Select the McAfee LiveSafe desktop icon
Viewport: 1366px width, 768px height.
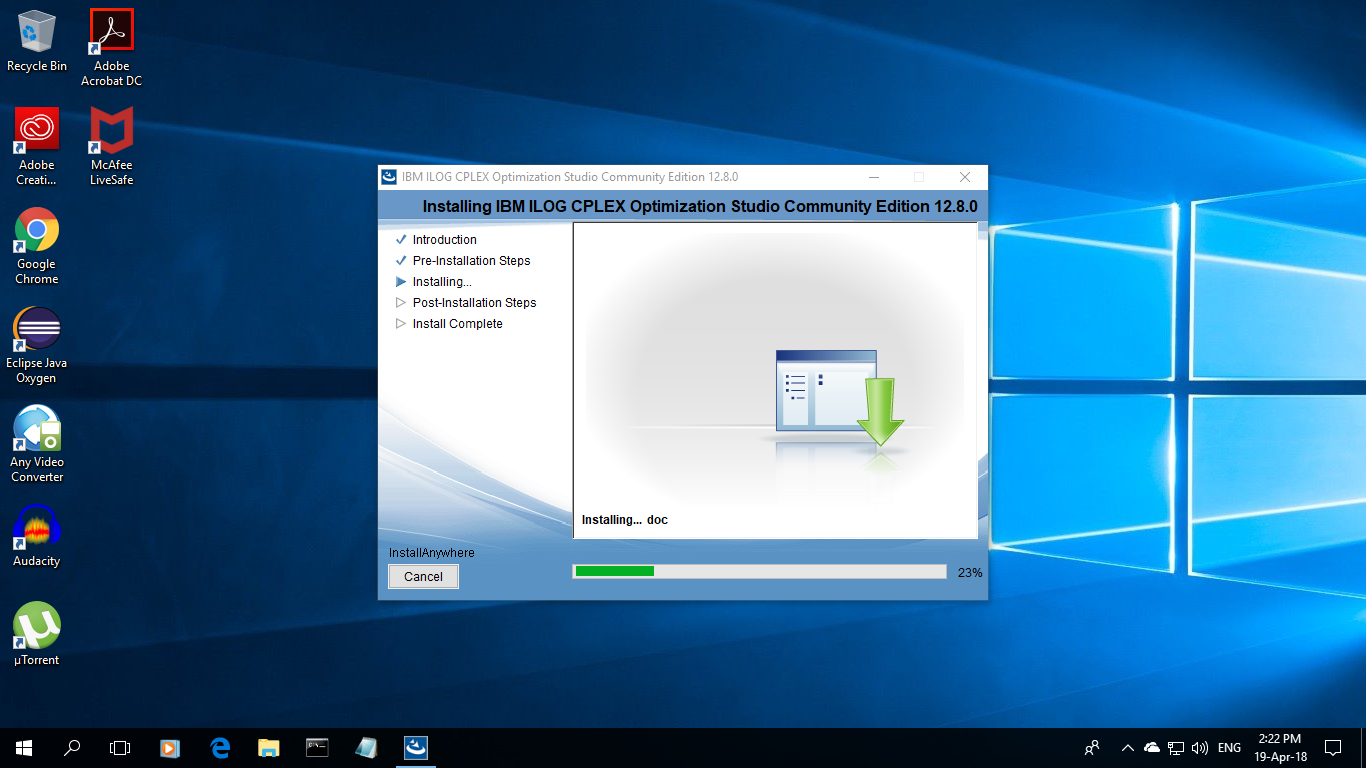[112, 146]
